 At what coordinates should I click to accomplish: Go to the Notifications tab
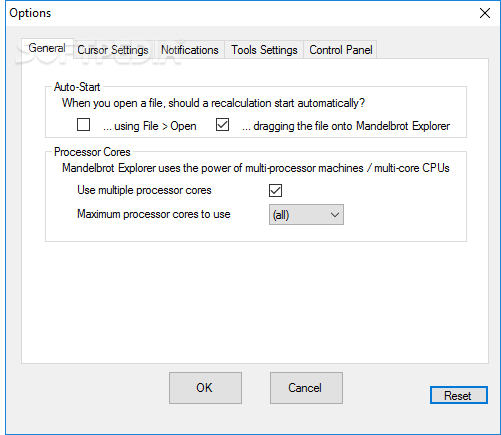[x=190, y=50]
